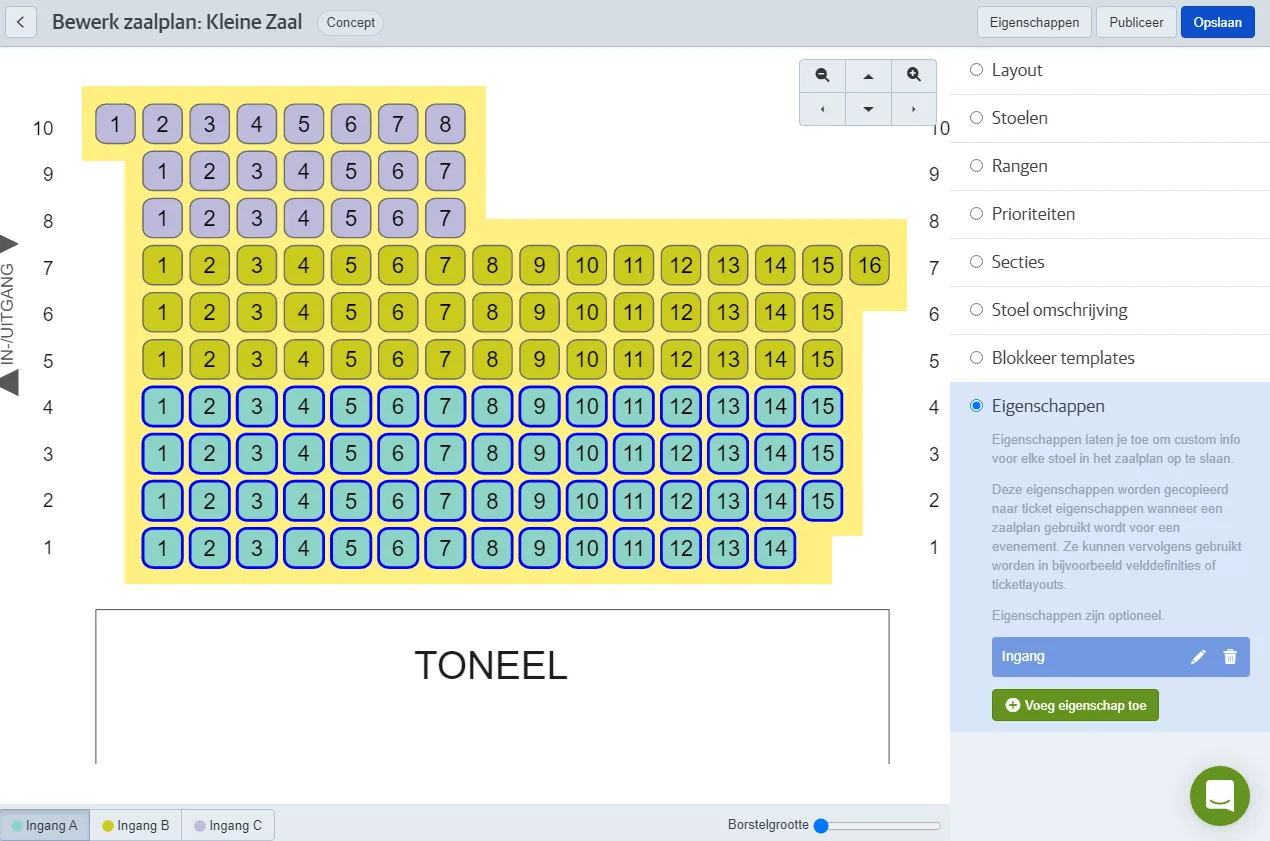This screenshot has width=1270, height=841.
Task: Pan the seating plan down
Action: [x=868, y=108]
